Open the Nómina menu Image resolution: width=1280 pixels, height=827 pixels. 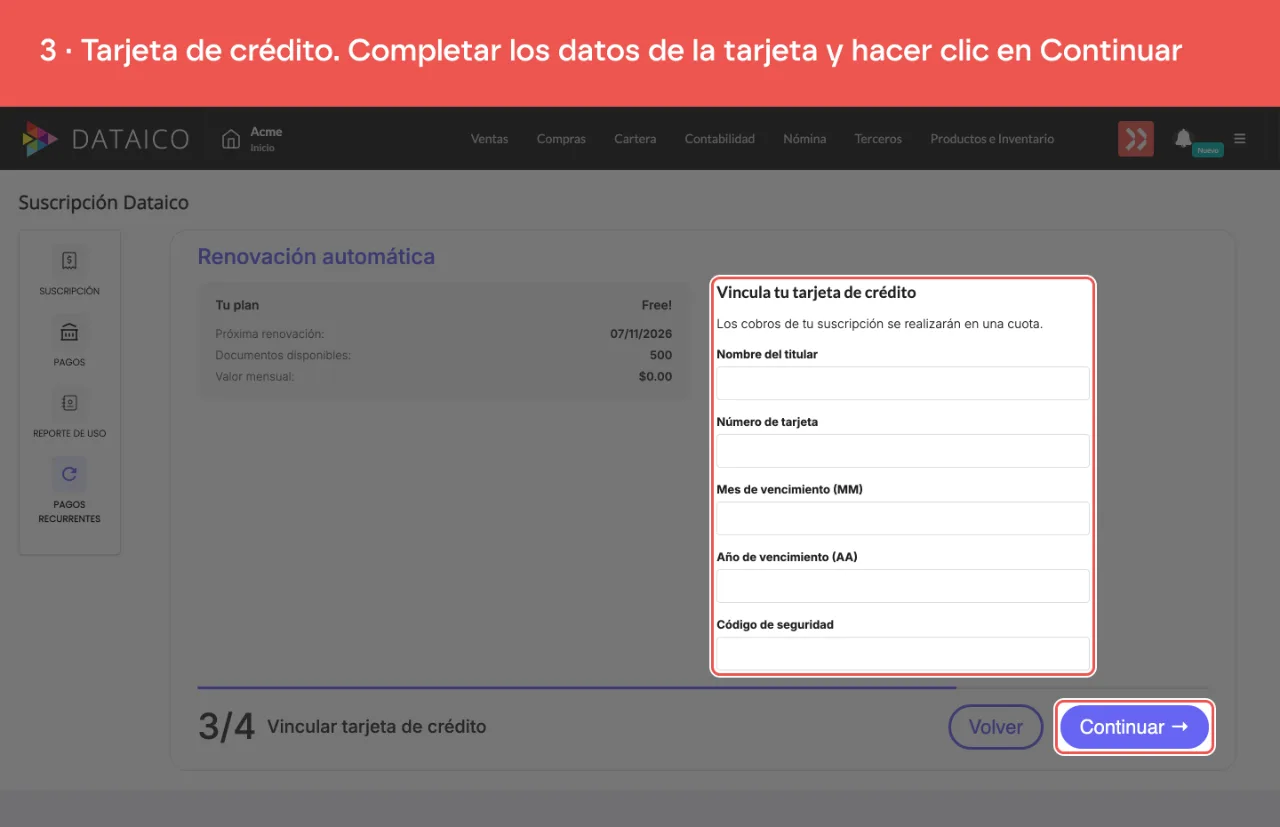click(804, 139)
